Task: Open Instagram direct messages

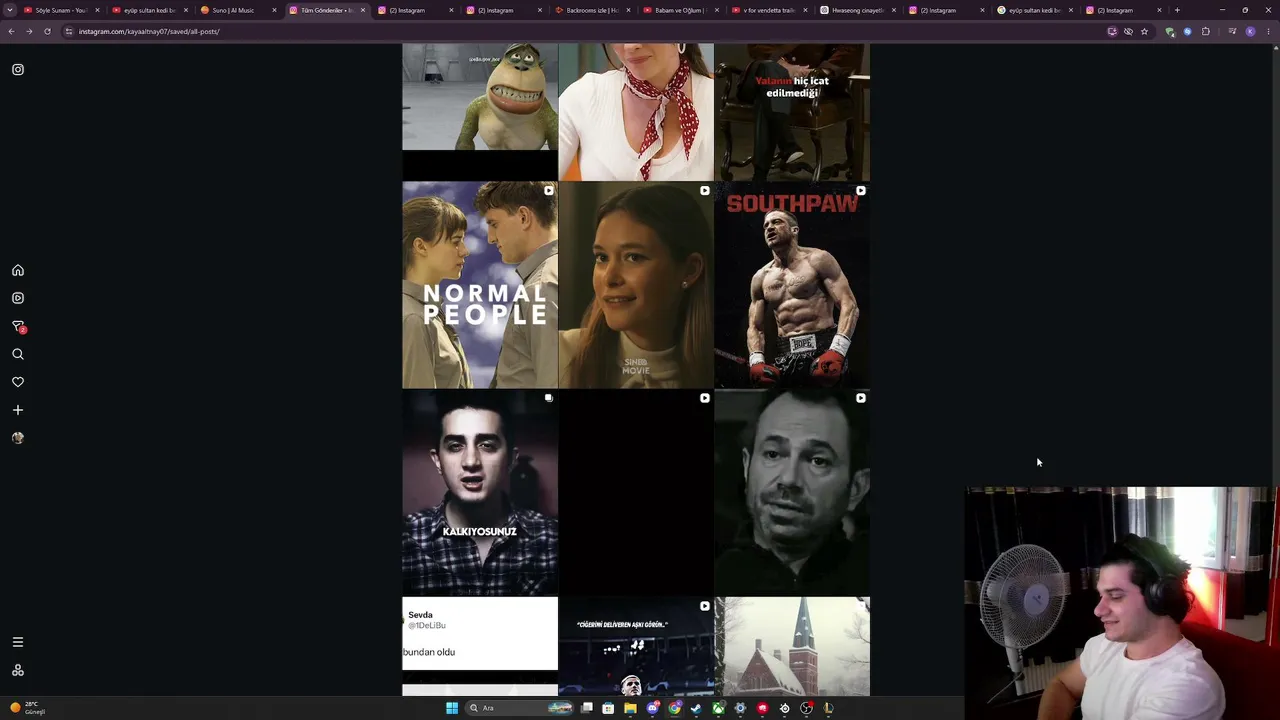Action: 18,326
